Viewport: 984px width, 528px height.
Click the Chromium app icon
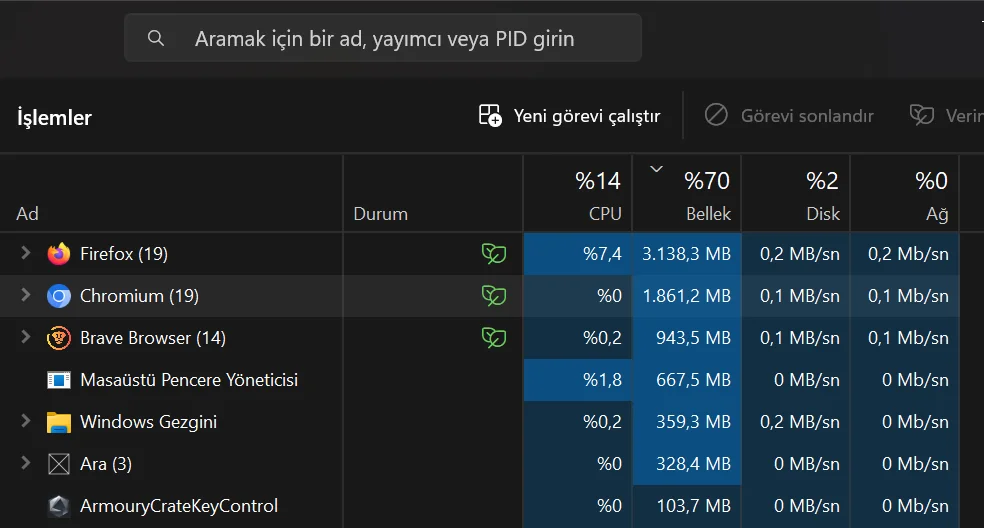(x=59, y=296)
